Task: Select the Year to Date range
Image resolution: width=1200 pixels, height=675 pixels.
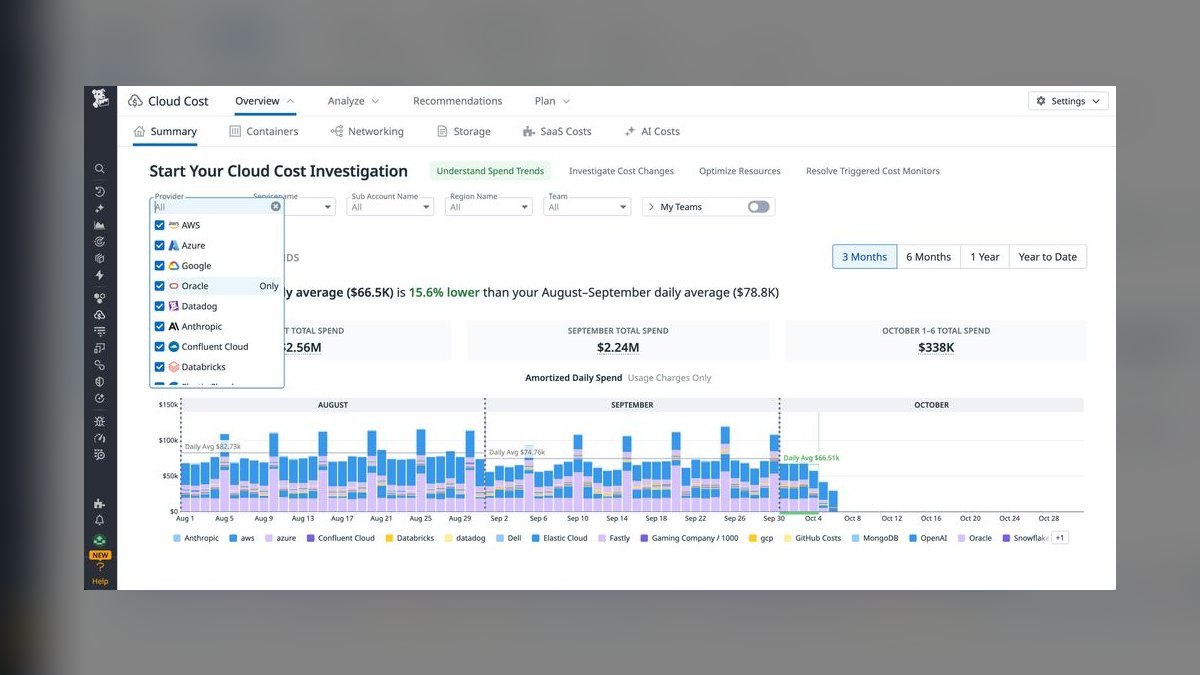Action: point(1048,257)
